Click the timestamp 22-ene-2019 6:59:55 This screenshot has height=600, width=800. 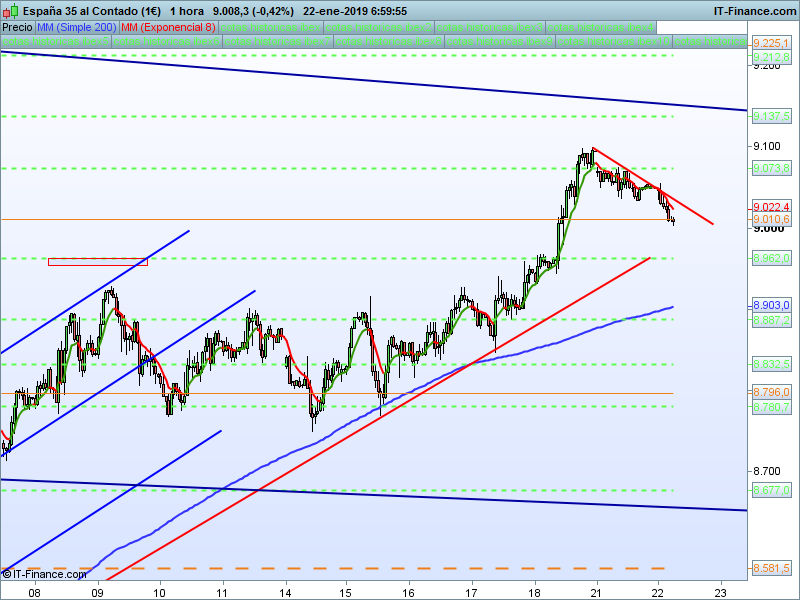(x=355, y=11)
